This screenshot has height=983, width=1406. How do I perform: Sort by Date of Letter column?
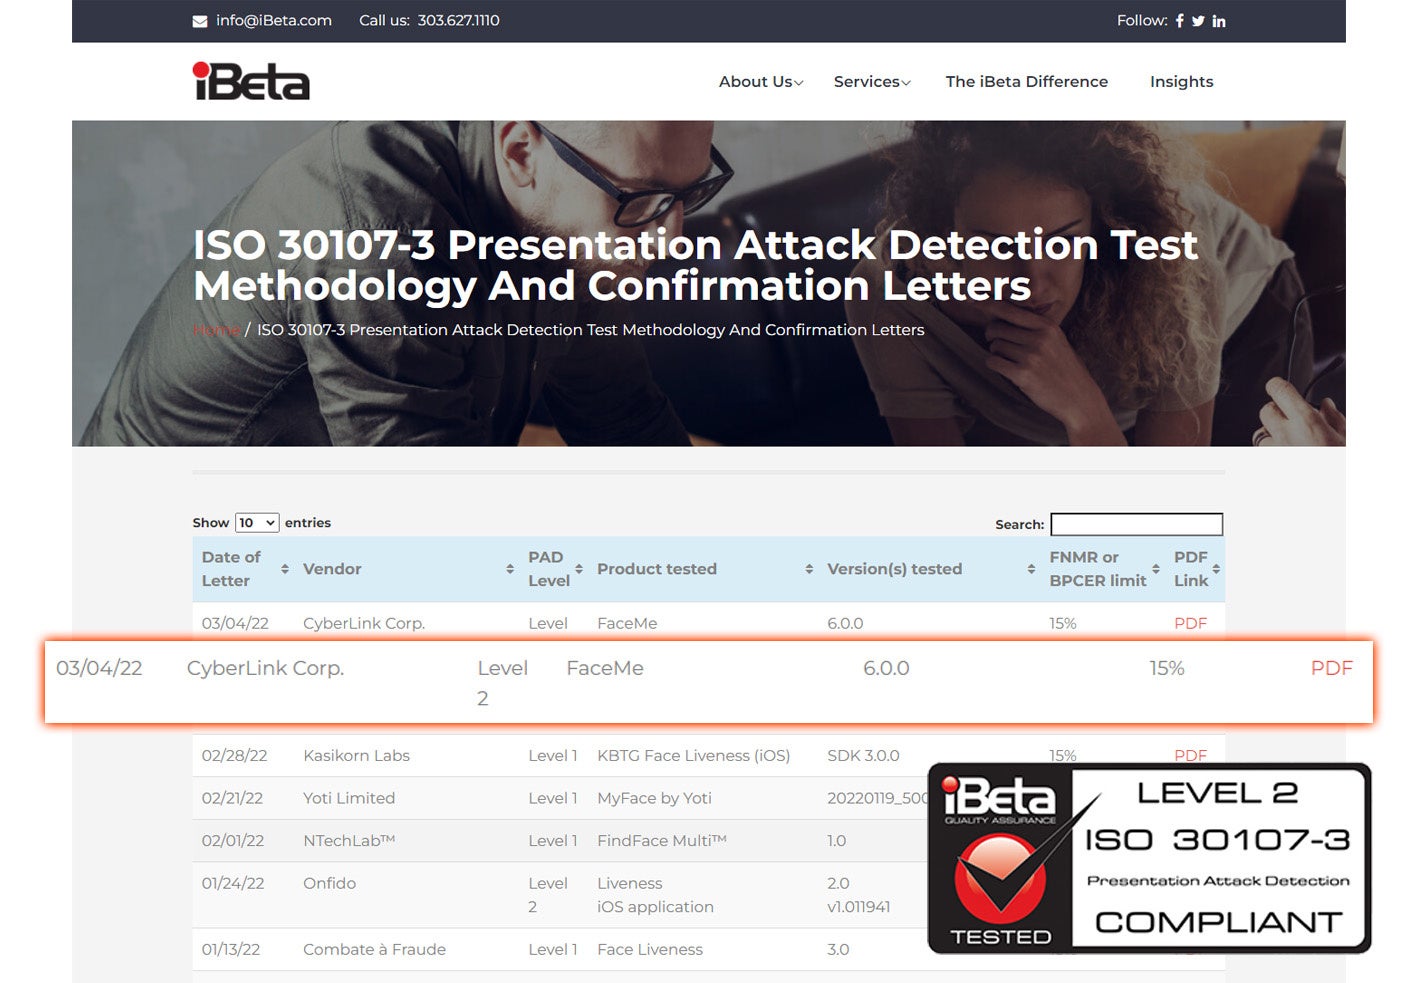click(245, 569)
